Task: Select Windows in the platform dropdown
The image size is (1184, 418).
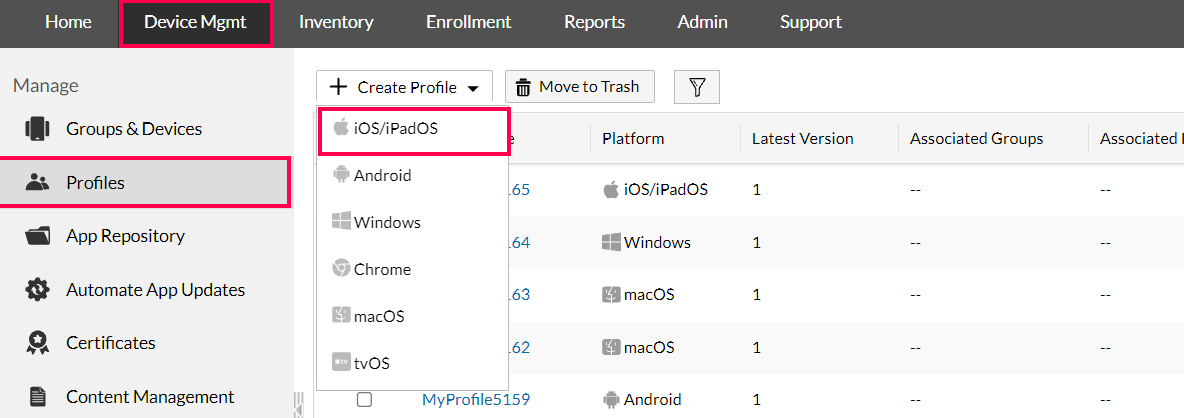Action: (386, 223)
